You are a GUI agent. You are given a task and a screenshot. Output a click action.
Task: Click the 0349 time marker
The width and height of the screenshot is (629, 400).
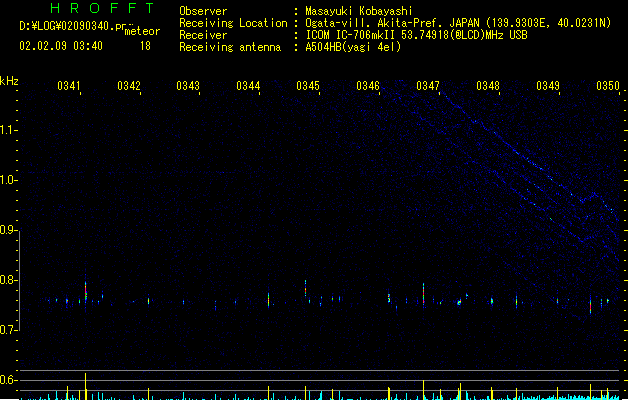tap(548, 85)
